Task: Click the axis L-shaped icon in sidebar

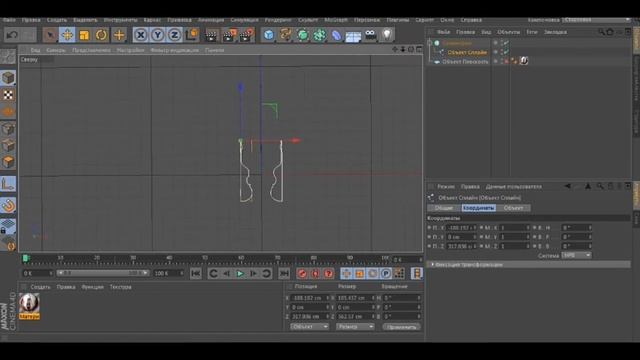Action: [8, 184]
